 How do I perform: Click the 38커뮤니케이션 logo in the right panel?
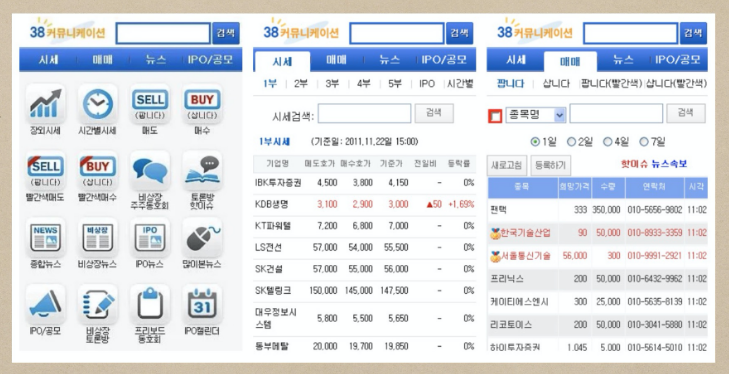point(534,31)
